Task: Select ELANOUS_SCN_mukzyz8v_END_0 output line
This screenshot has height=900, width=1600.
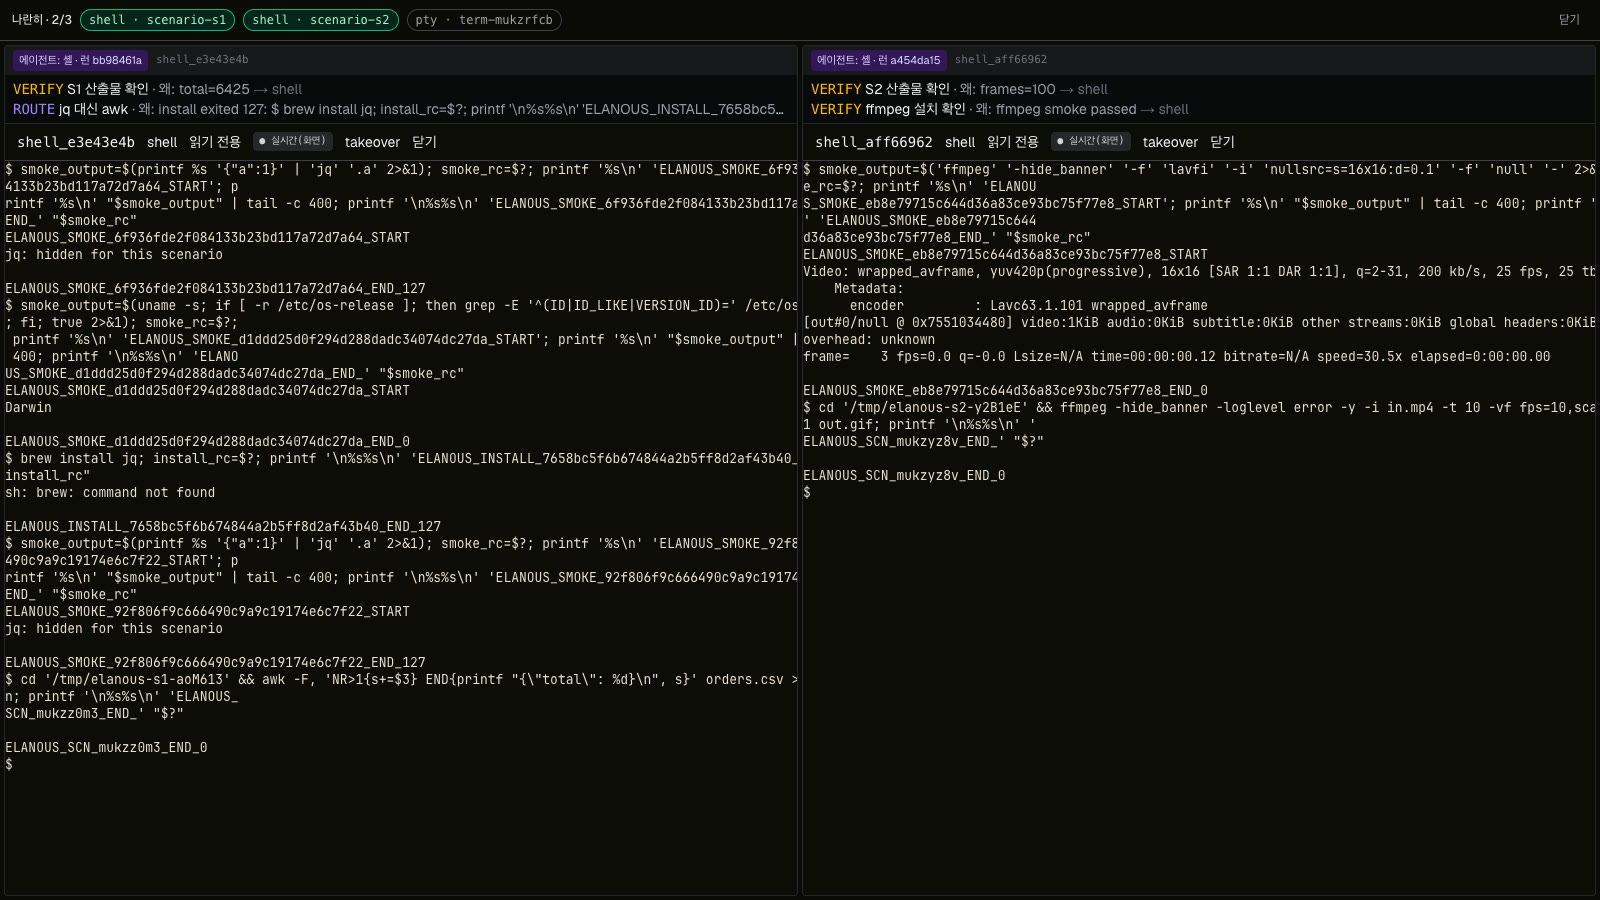Action: pyautogui.click(x=904, y=475)
